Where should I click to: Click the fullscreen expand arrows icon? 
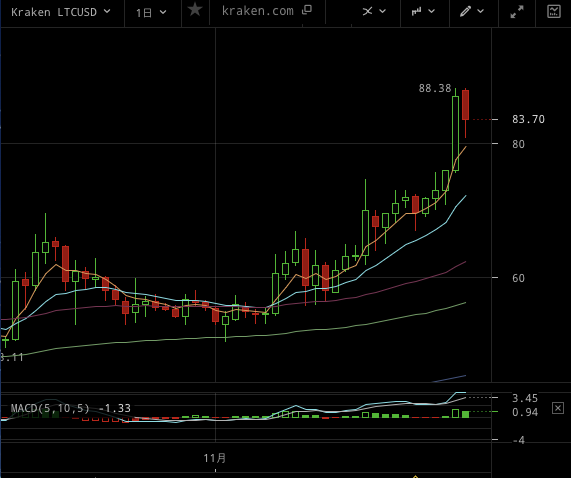click(517, 12)
